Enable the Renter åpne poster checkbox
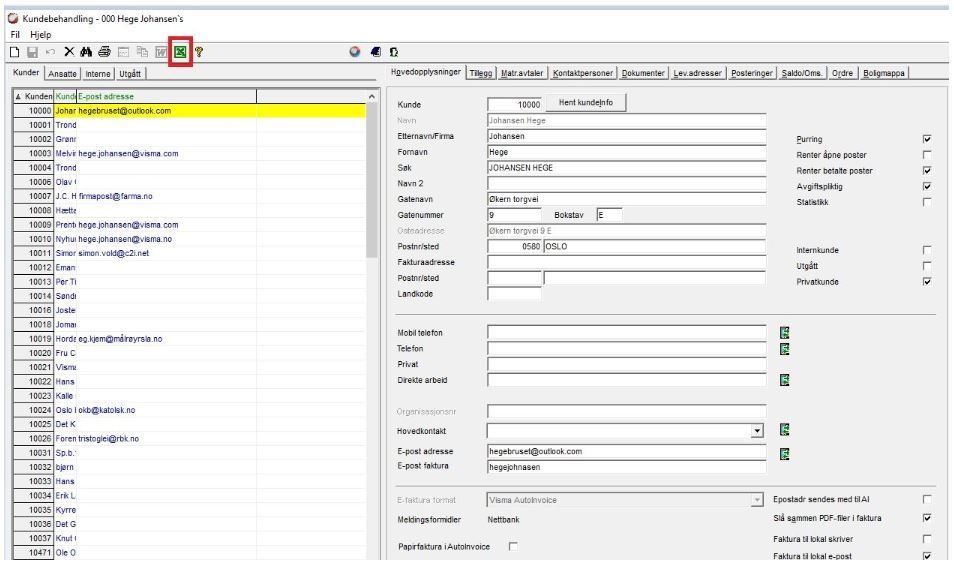The height and width of the screenshot is (568, 954). 927,155
